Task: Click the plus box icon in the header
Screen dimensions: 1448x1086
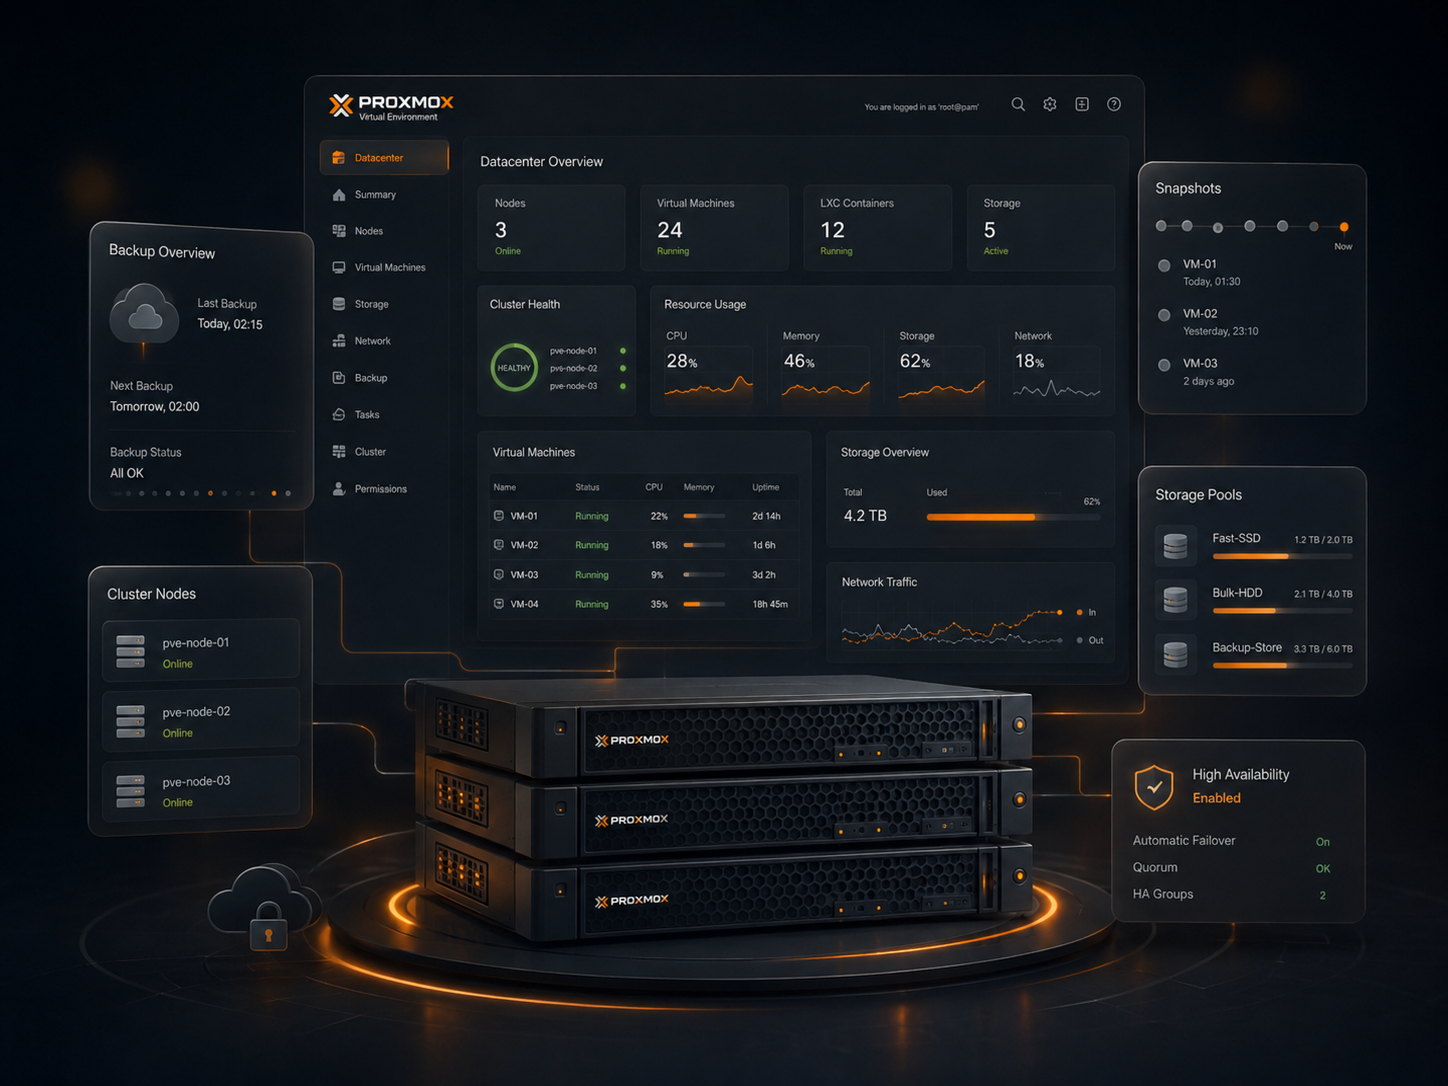Action: 1082,104
